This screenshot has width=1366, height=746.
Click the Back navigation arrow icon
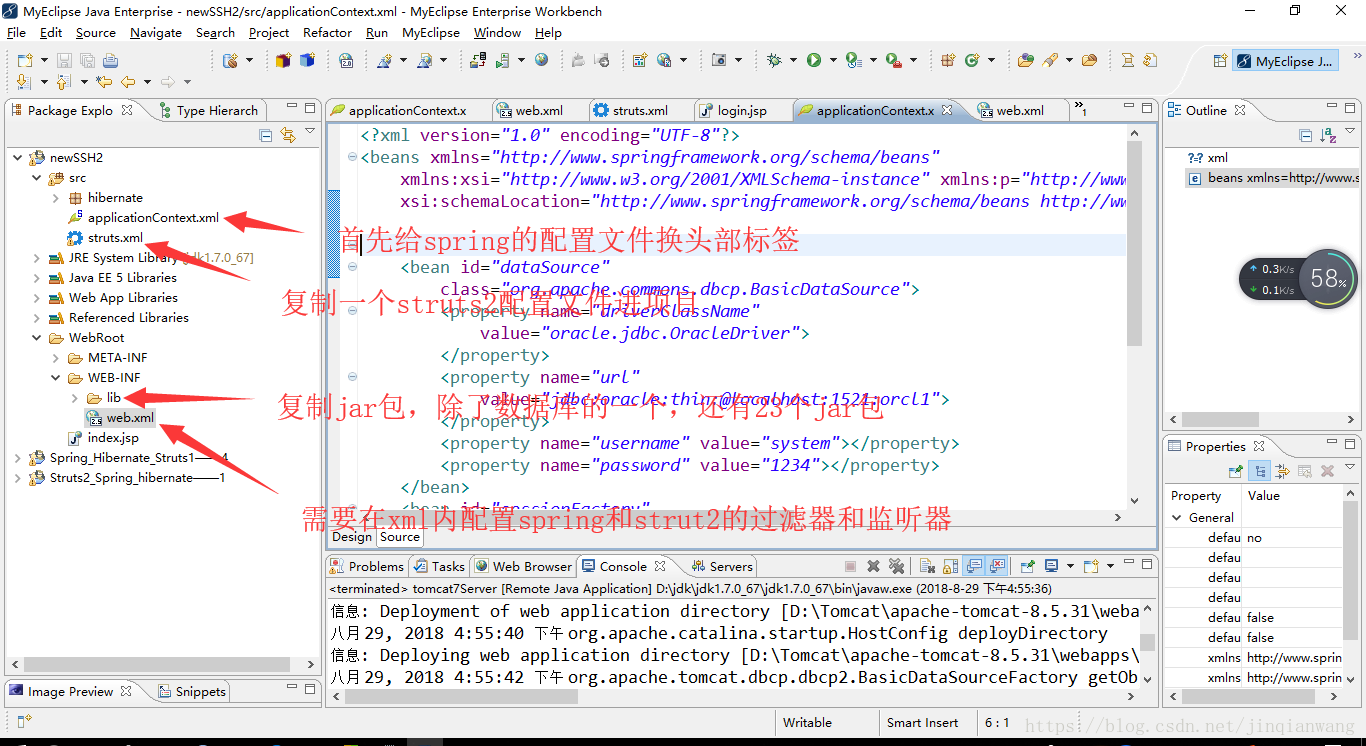128,82
